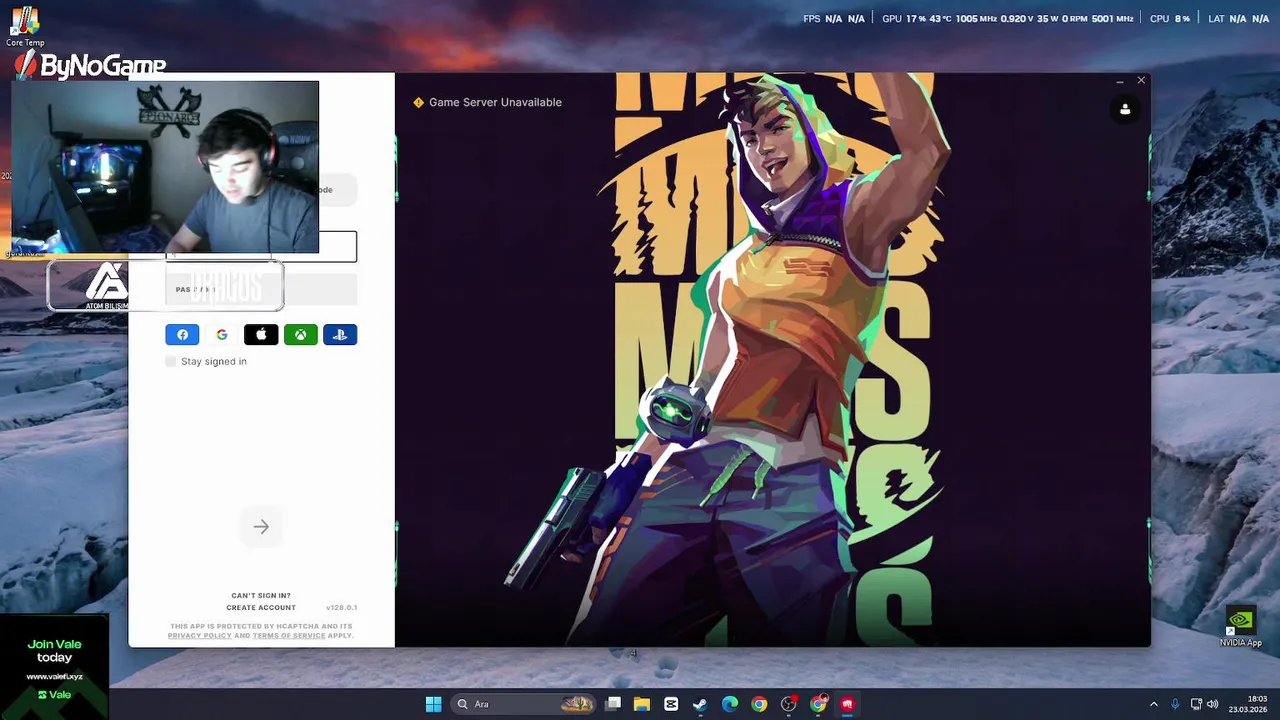
Task: Click the network tray icon
Action: (x=1196, y=704)
